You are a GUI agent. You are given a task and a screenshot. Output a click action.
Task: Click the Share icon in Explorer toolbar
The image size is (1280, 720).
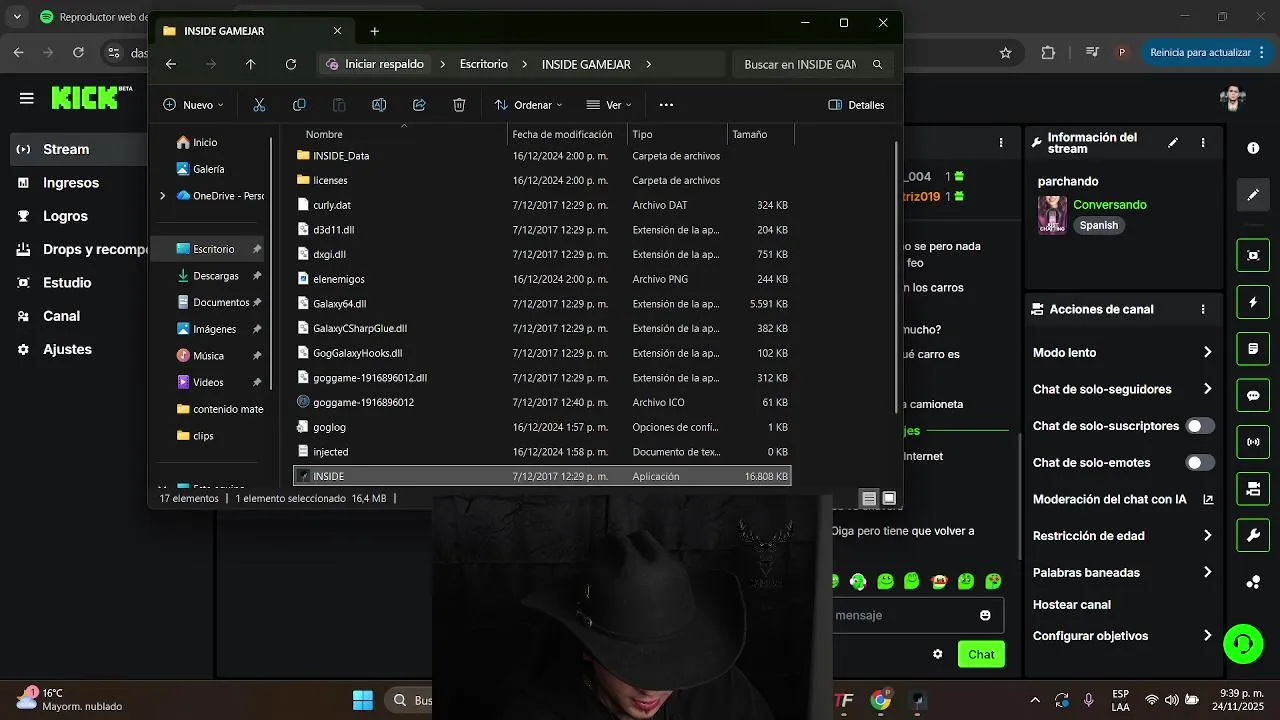click(419, 105)
